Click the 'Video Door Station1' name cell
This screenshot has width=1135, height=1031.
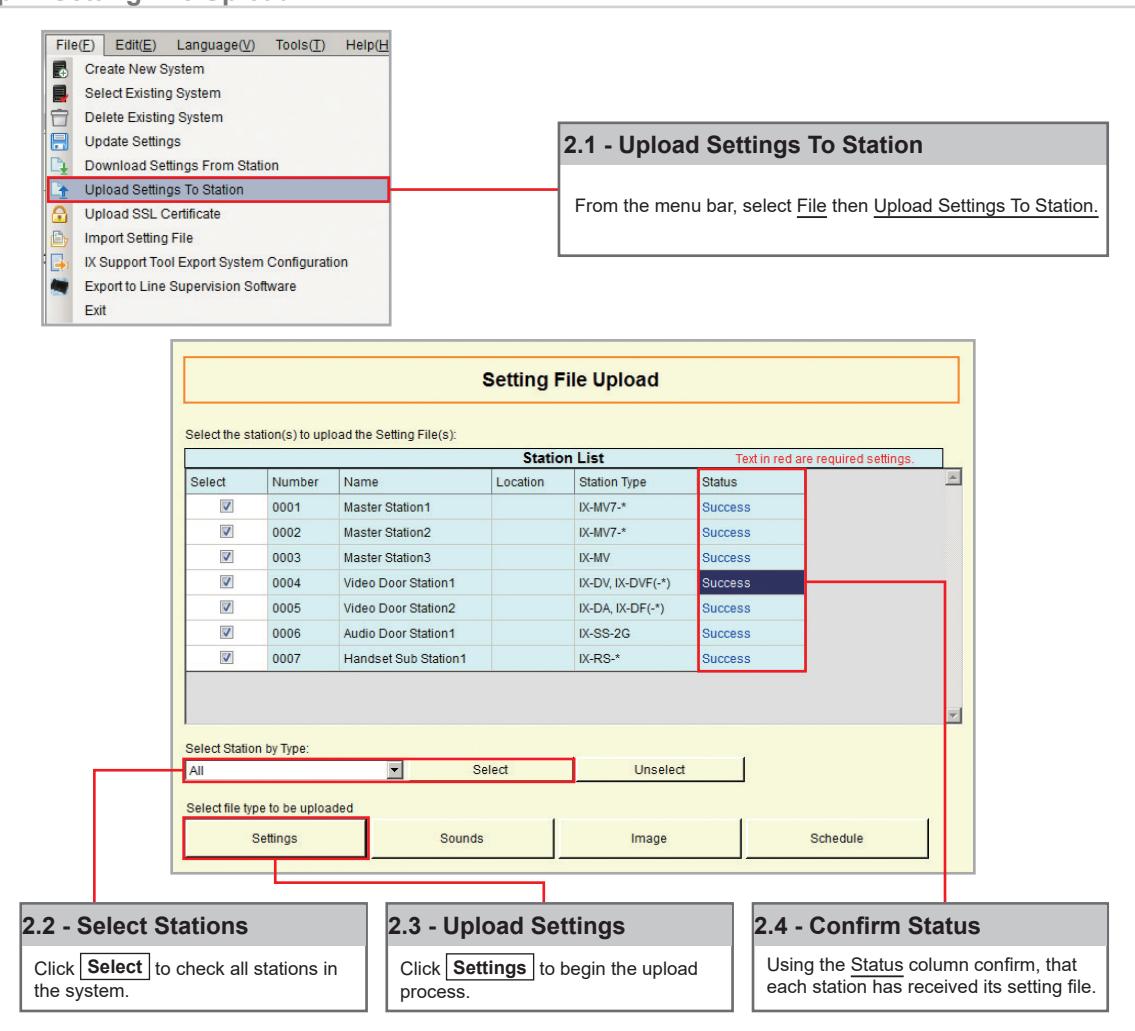415,583
